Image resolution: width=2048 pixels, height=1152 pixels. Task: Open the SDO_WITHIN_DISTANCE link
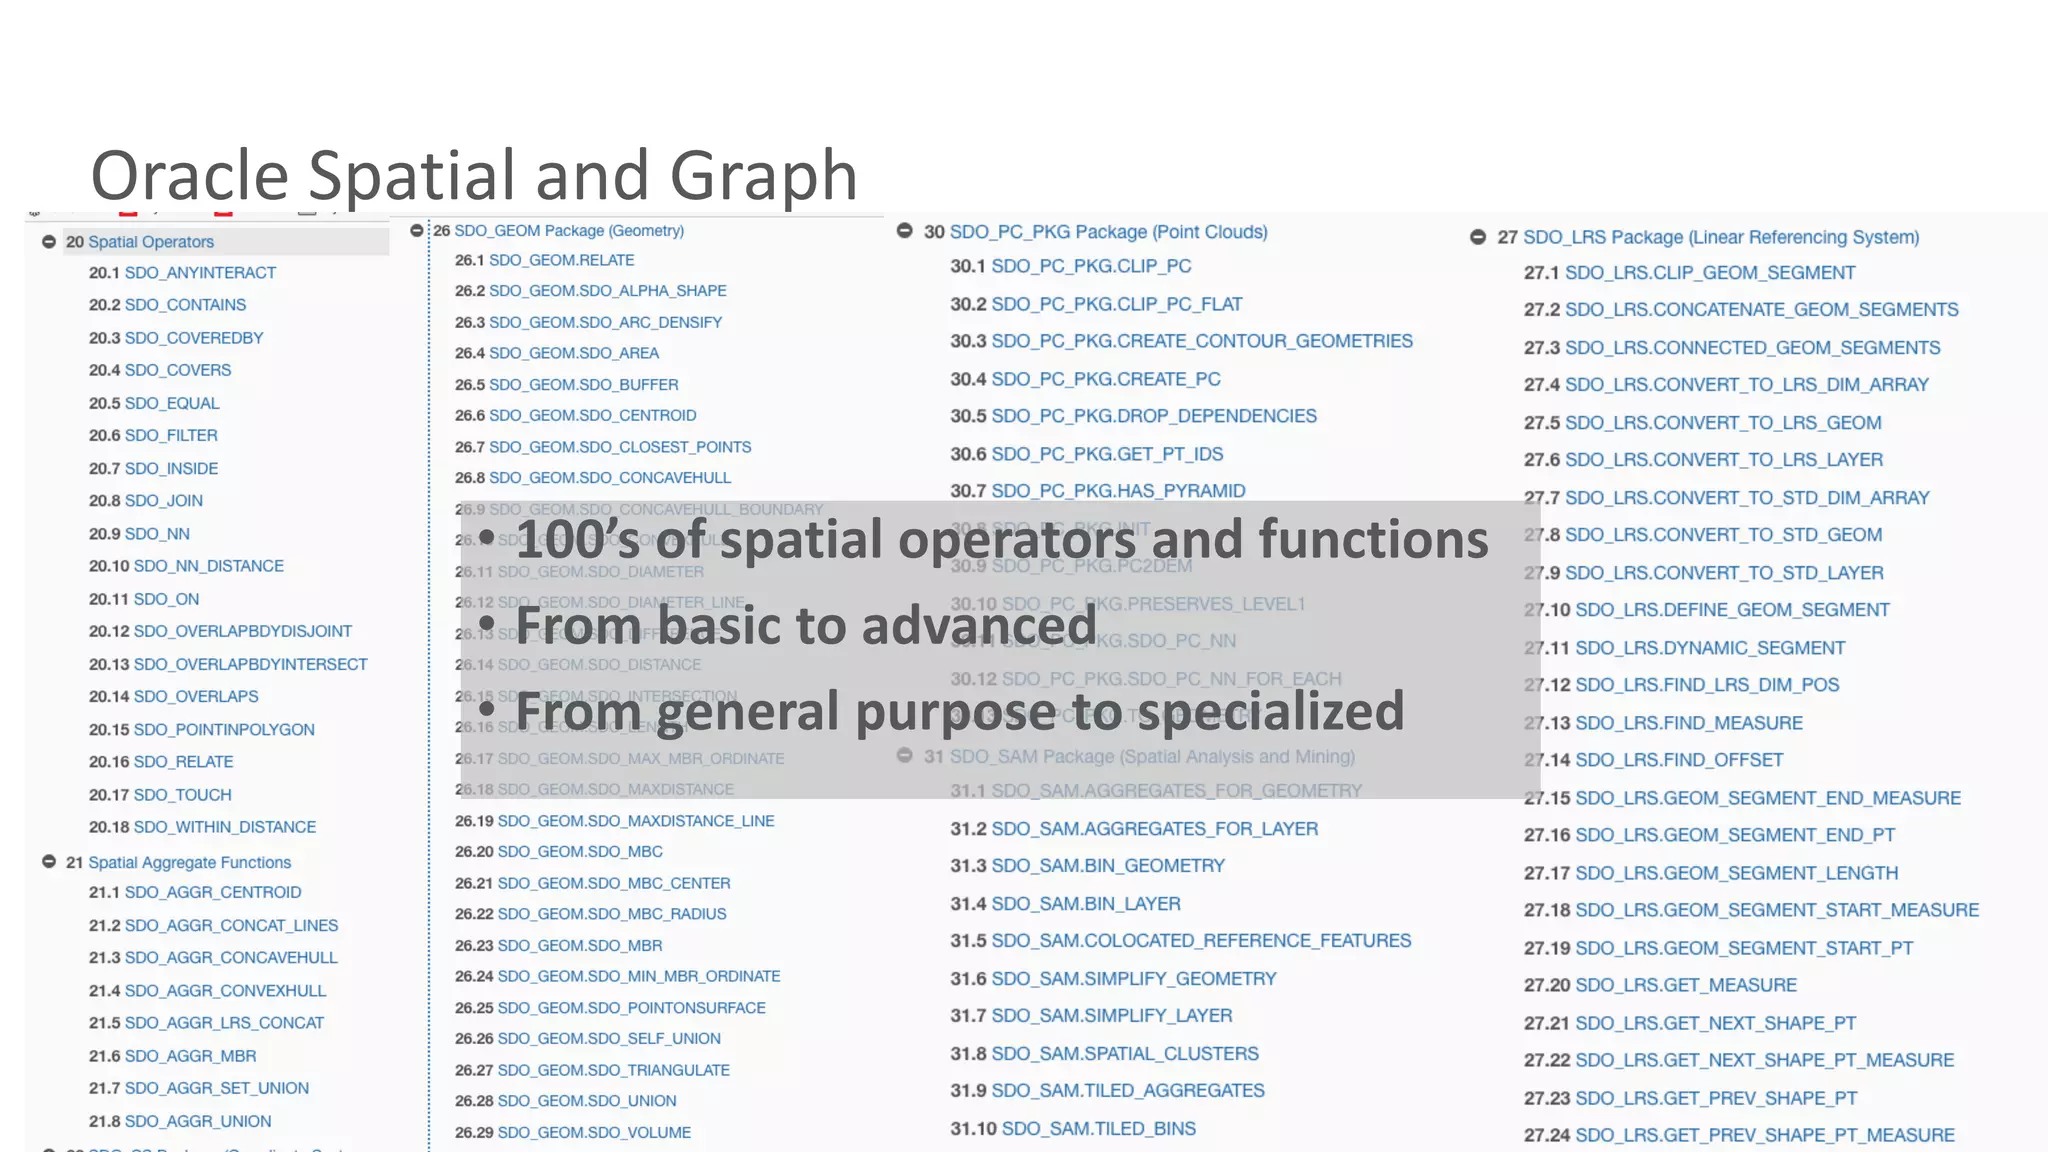(225, 827)
